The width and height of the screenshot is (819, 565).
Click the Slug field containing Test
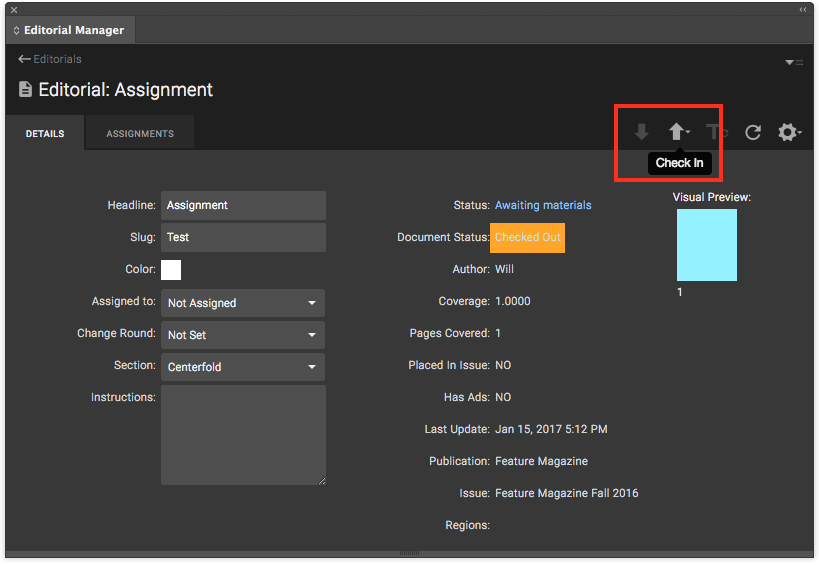pyautogui.click(x=243, y=237)
